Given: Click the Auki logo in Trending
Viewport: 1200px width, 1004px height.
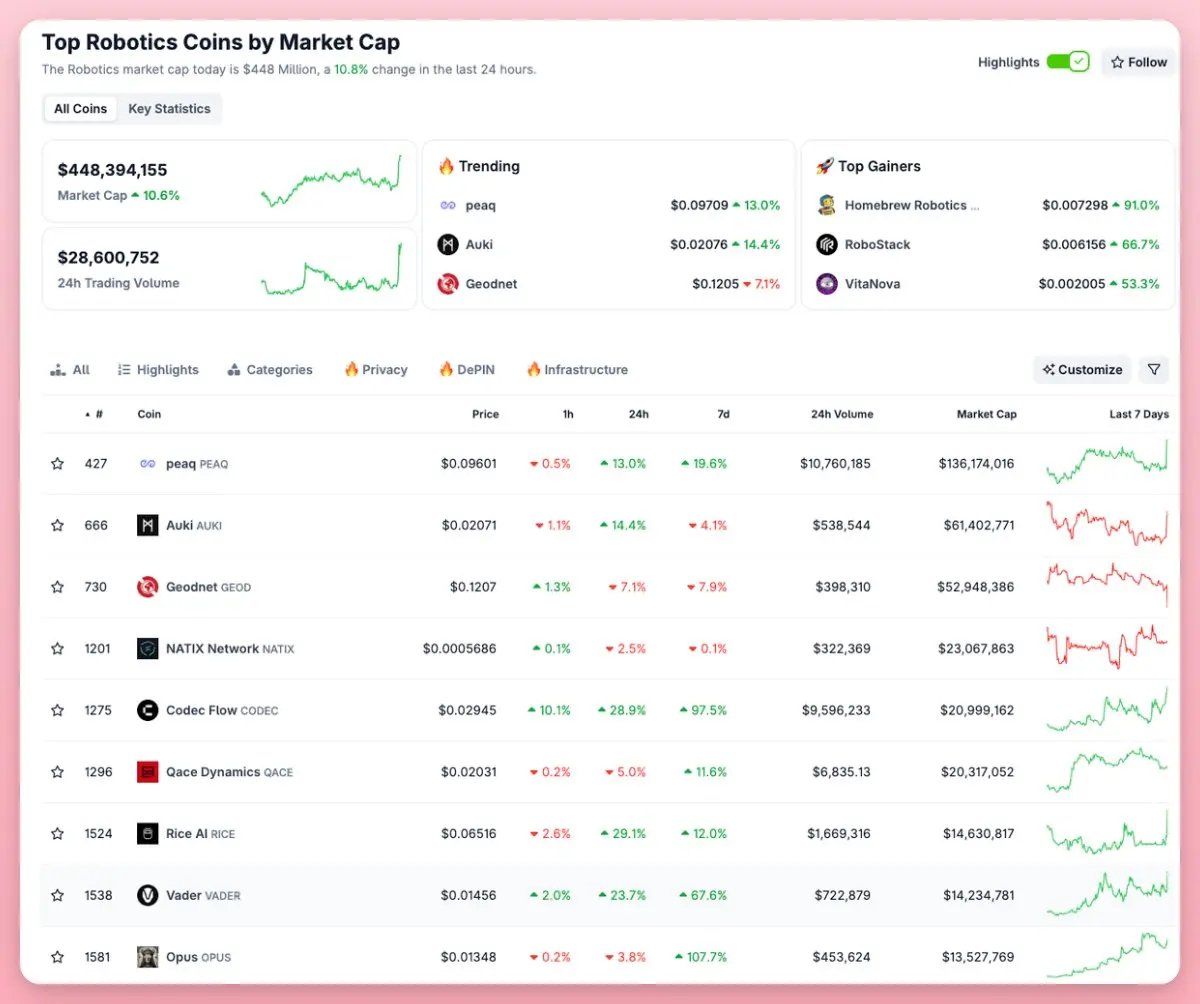Looking at the screenshot, I should pyautogui.click(x=448, y=245).
